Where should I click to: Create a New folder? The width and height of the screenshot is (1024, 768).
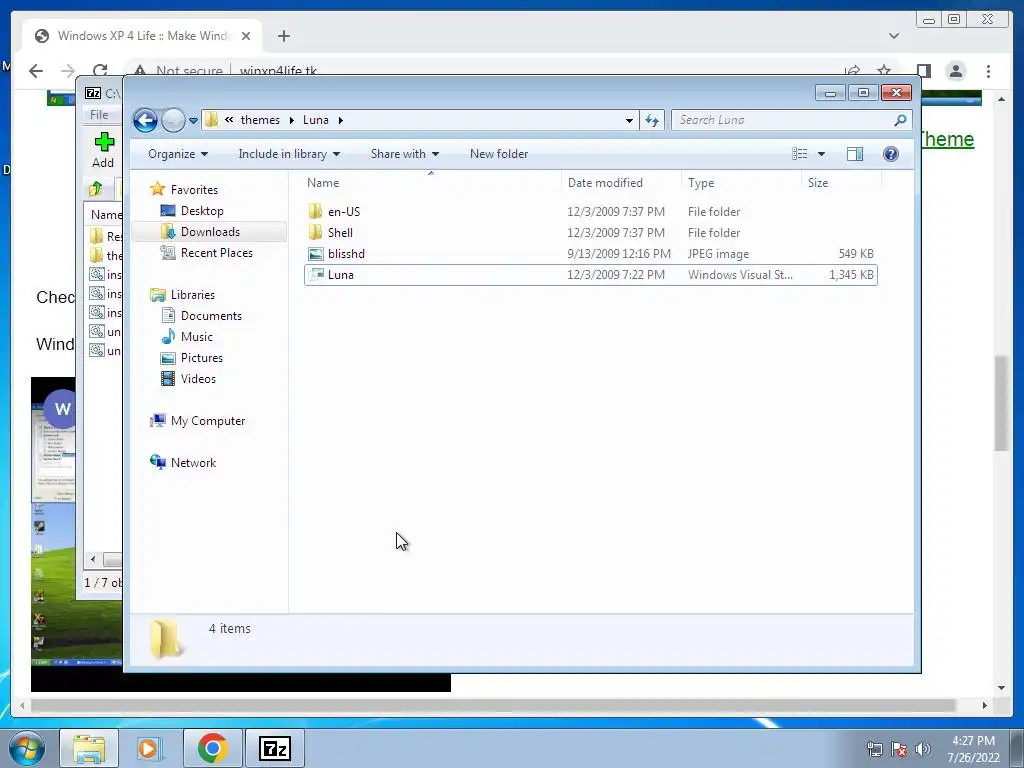click(x=499, y=154)
